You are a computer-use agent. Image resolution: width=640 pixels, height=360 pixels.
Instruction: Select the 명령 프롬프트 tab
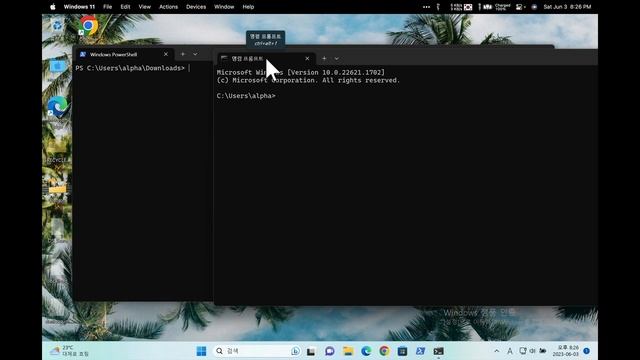tap(266, 59)
